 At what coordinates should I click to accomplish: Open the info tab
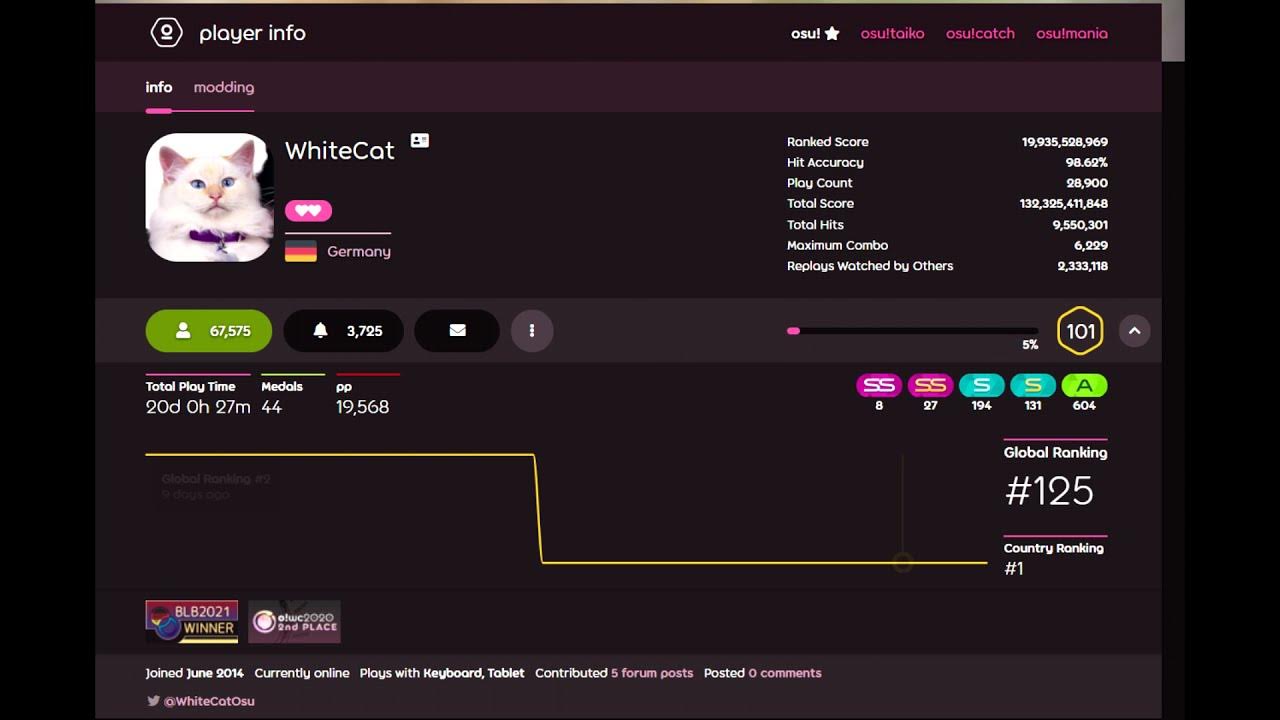pyautogui.click(x=158, y=87)
